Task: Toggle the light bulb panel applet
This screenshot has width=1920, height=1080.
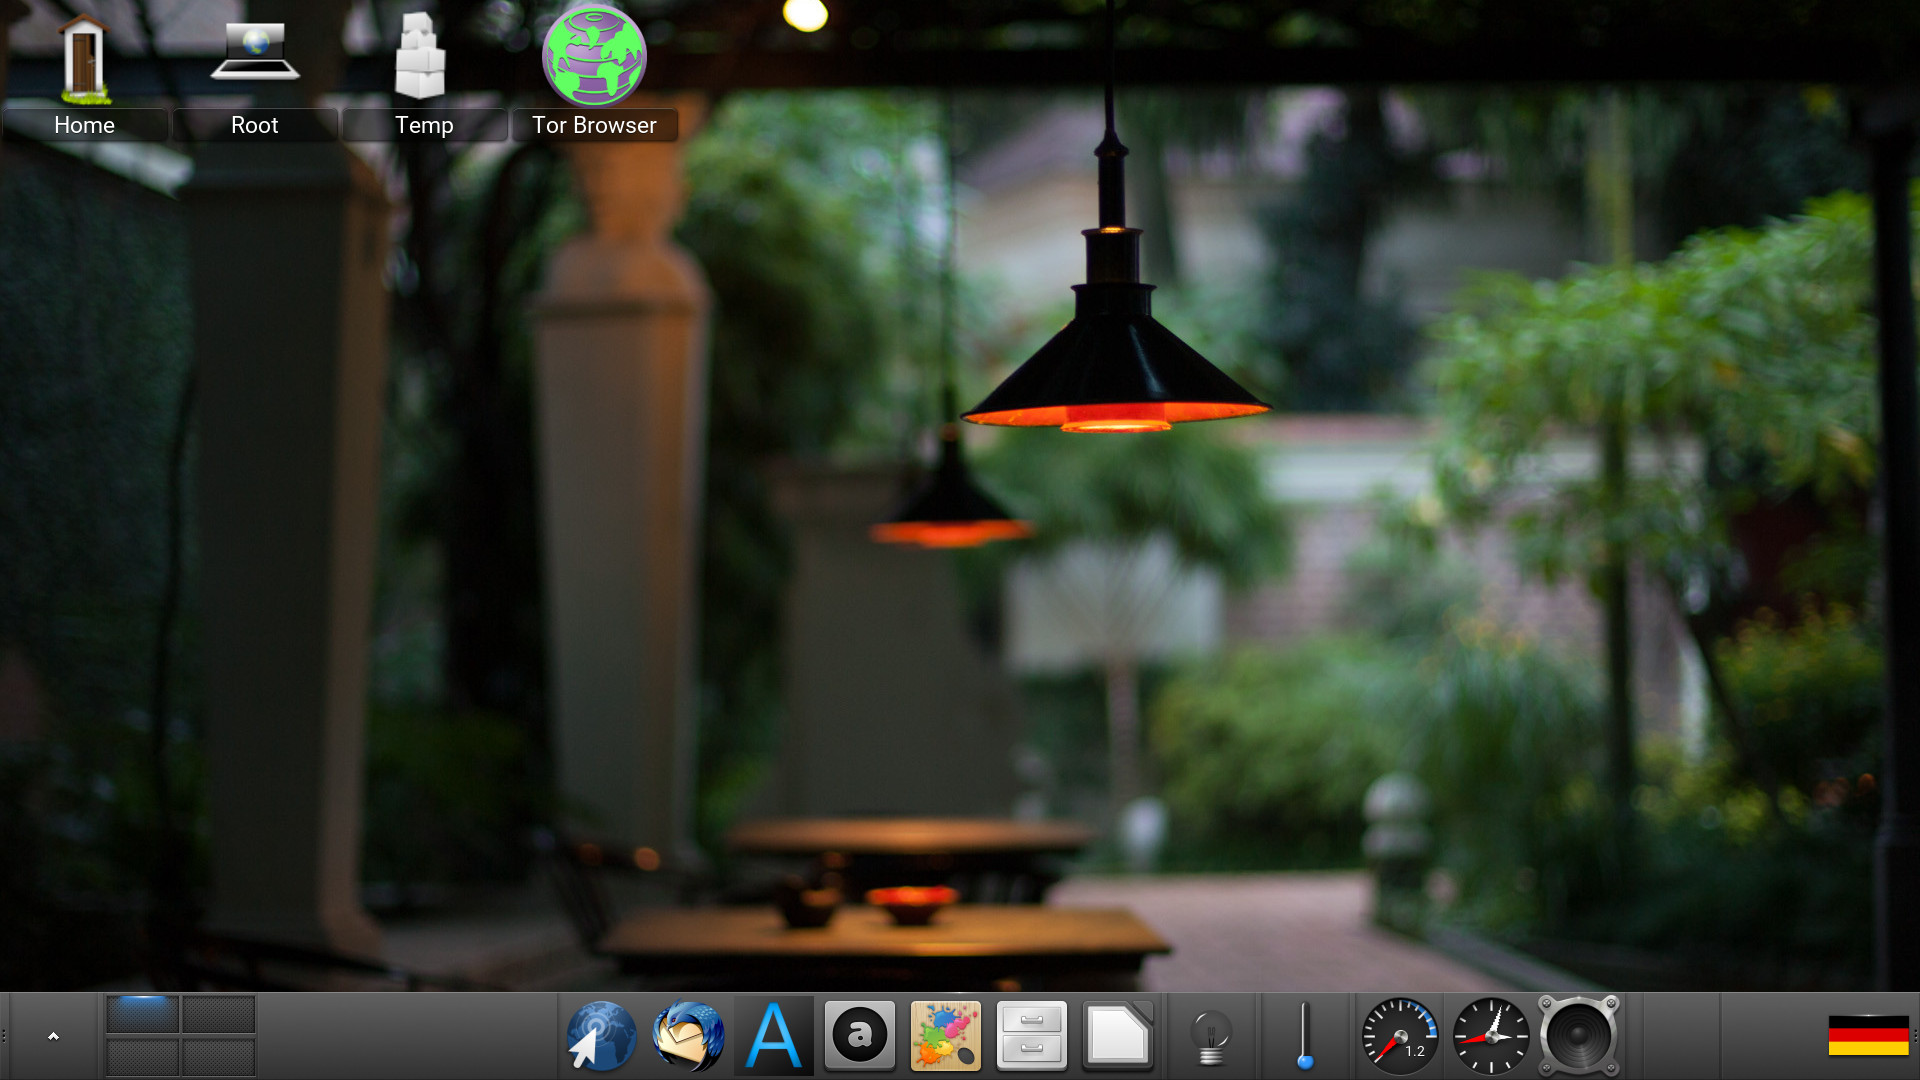Action: [x=1211, y=1036]
